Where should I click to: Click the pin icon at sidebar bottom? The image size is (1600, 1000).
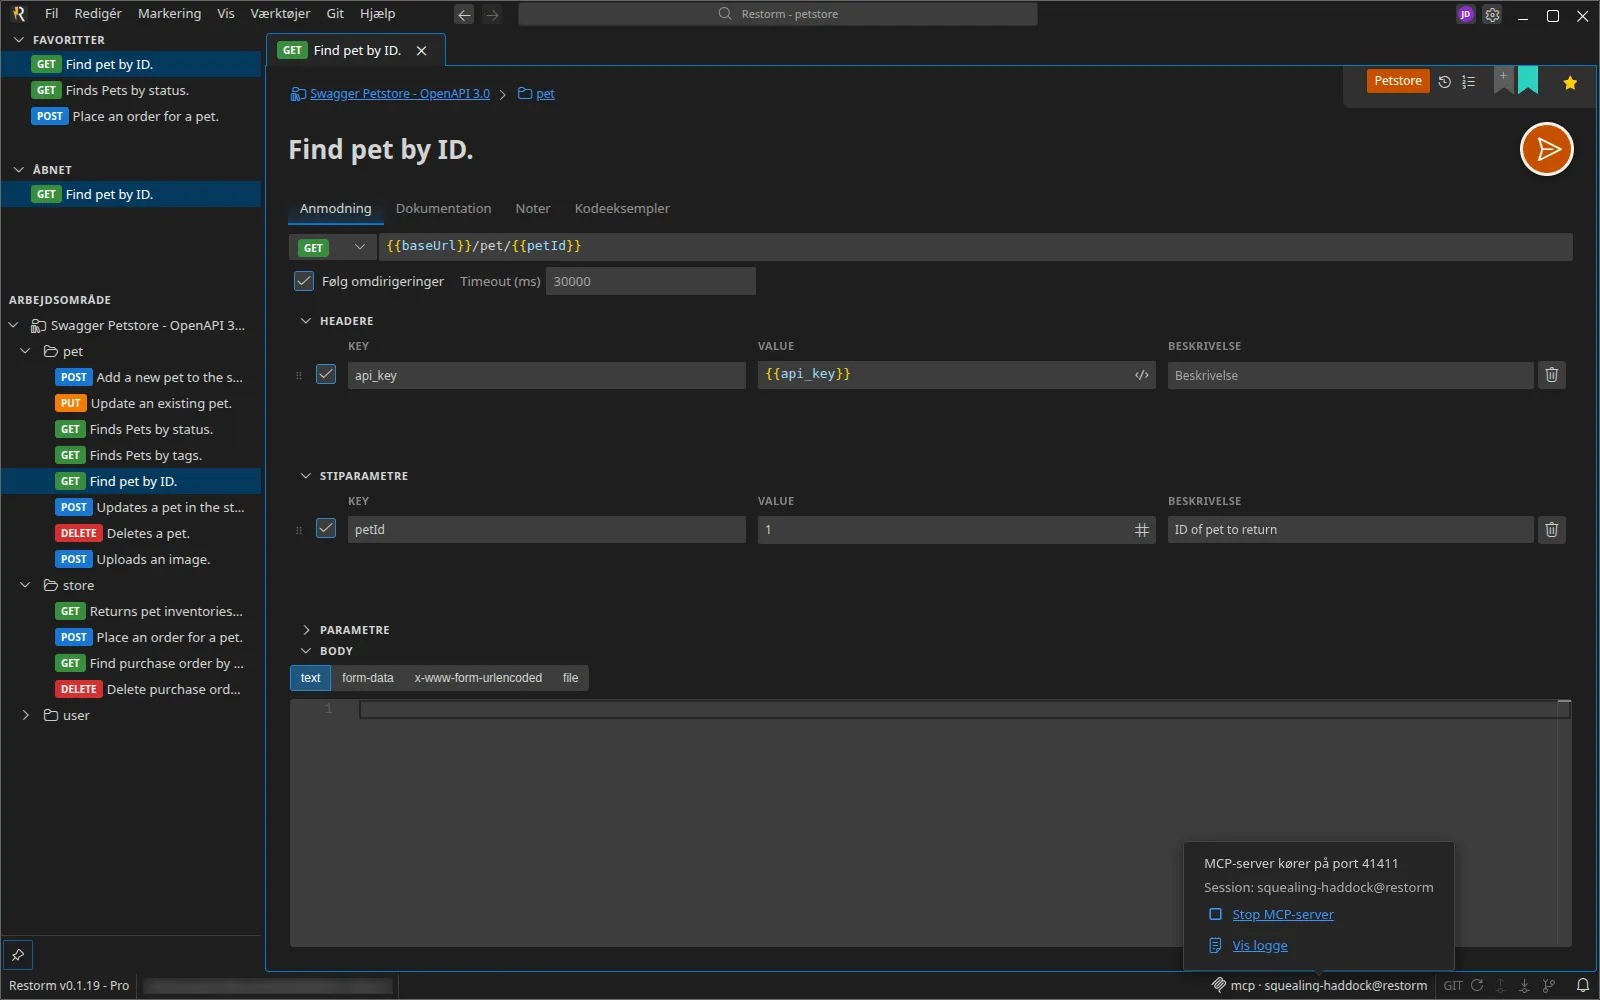pyautogui.click(x=18, y=955)
